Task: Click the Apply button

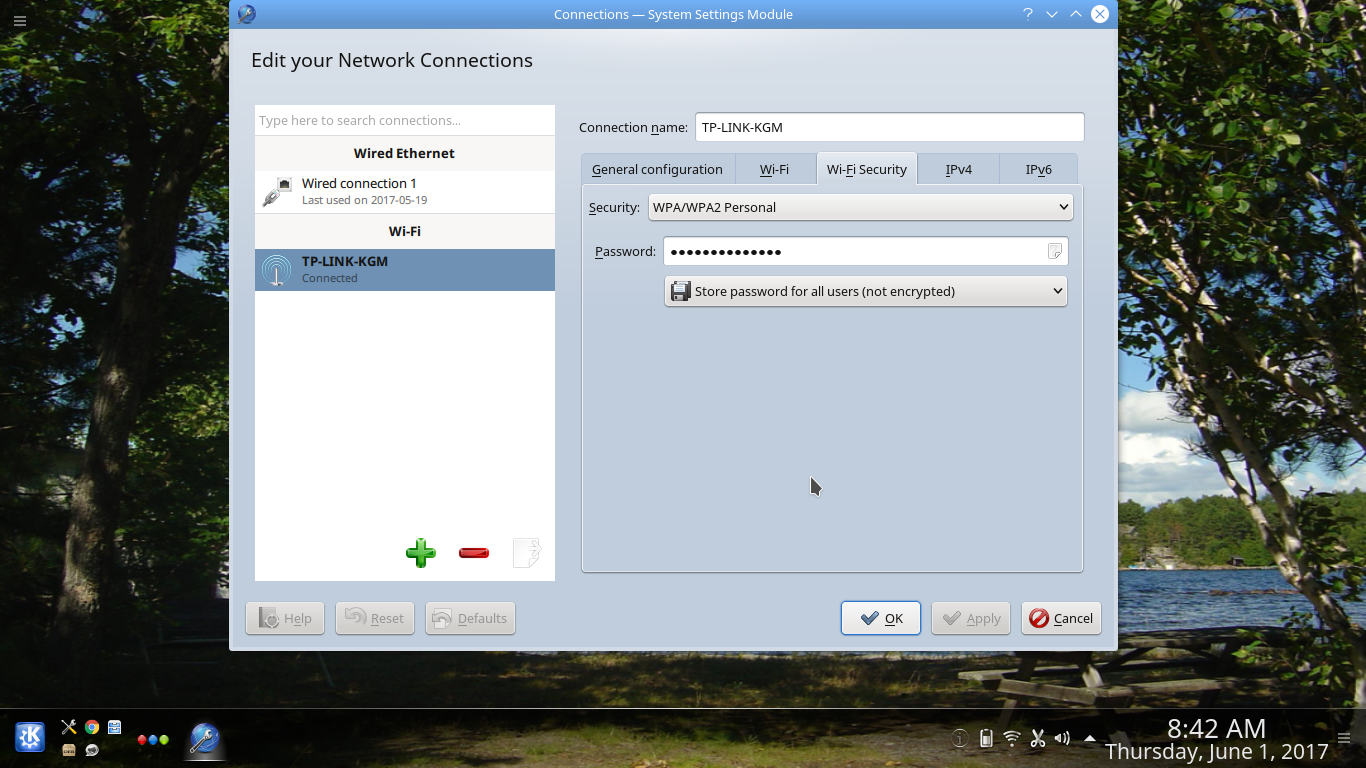Action: pyautogui.click(x=971, y=618)
